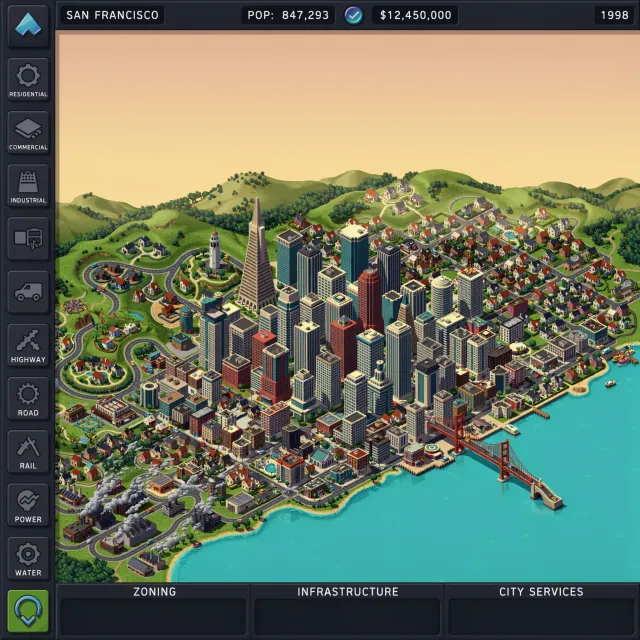The height and width of the screenshot is (640, 640).
Task: Click the population counter POP: 847,293
Action: 288,15
